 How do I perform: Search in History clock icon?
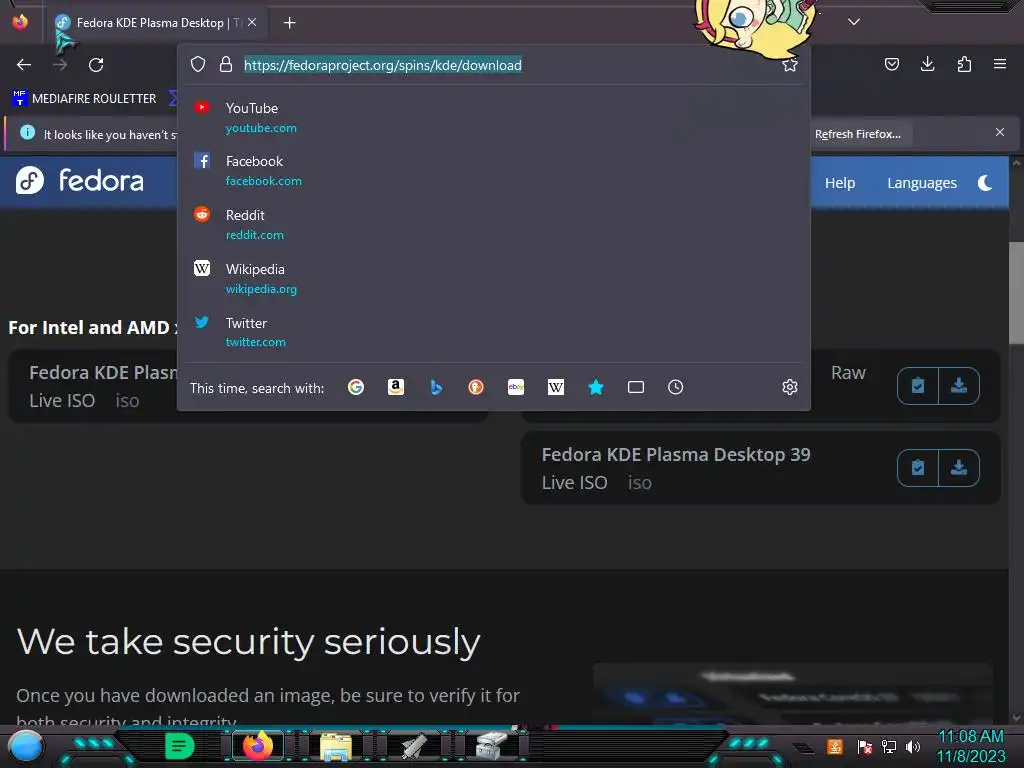coord(676,387)
